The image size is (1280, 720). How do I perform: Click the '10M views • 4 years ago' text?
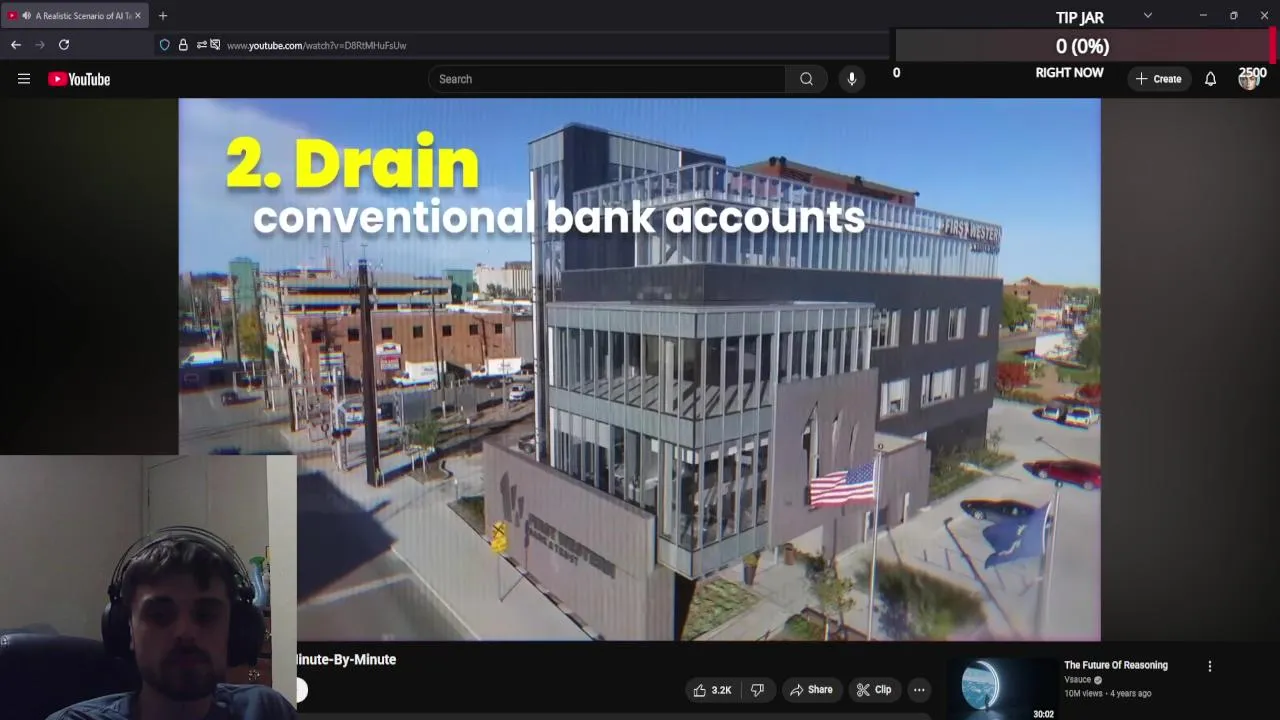coord(1107,694)
